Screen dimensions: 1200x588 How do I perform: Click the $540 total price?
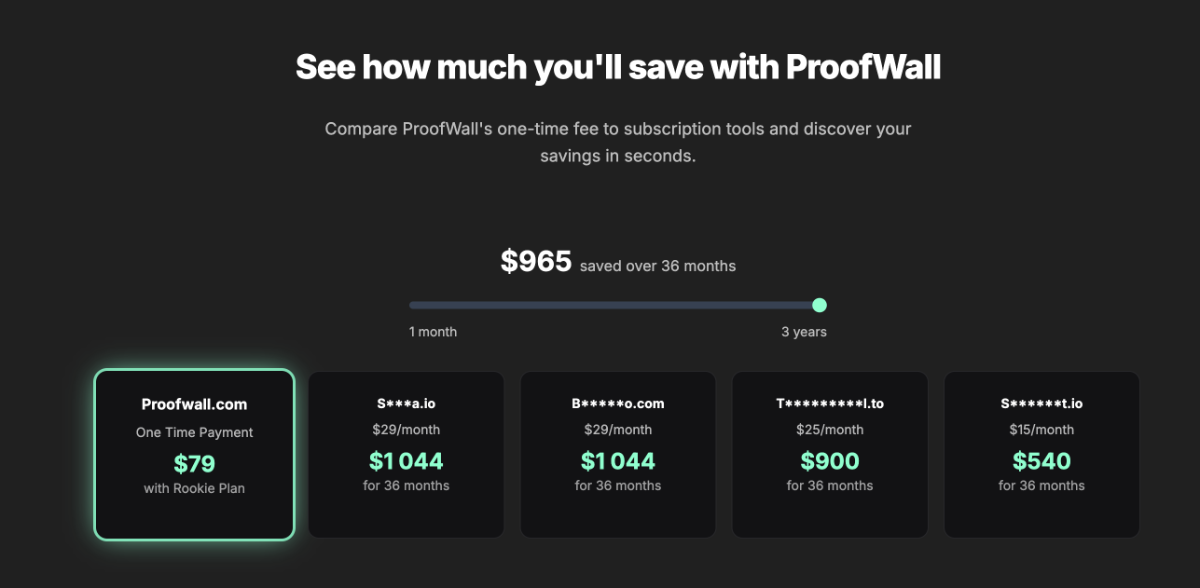pyautogui.click(x=1042, y=461)
